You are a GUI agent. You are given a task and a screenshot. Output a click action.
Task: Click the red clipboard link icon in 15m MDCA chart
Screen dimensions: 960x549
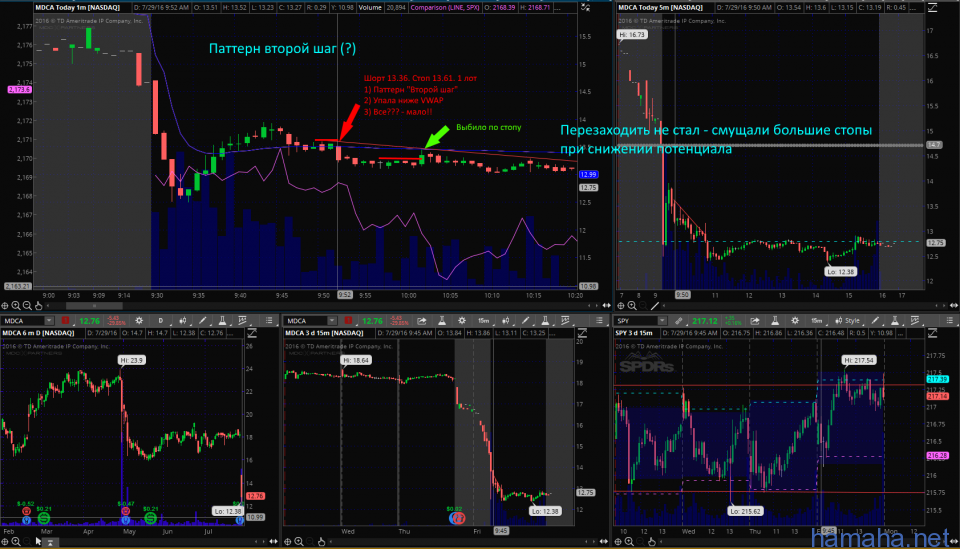click(x=348, y=321)
